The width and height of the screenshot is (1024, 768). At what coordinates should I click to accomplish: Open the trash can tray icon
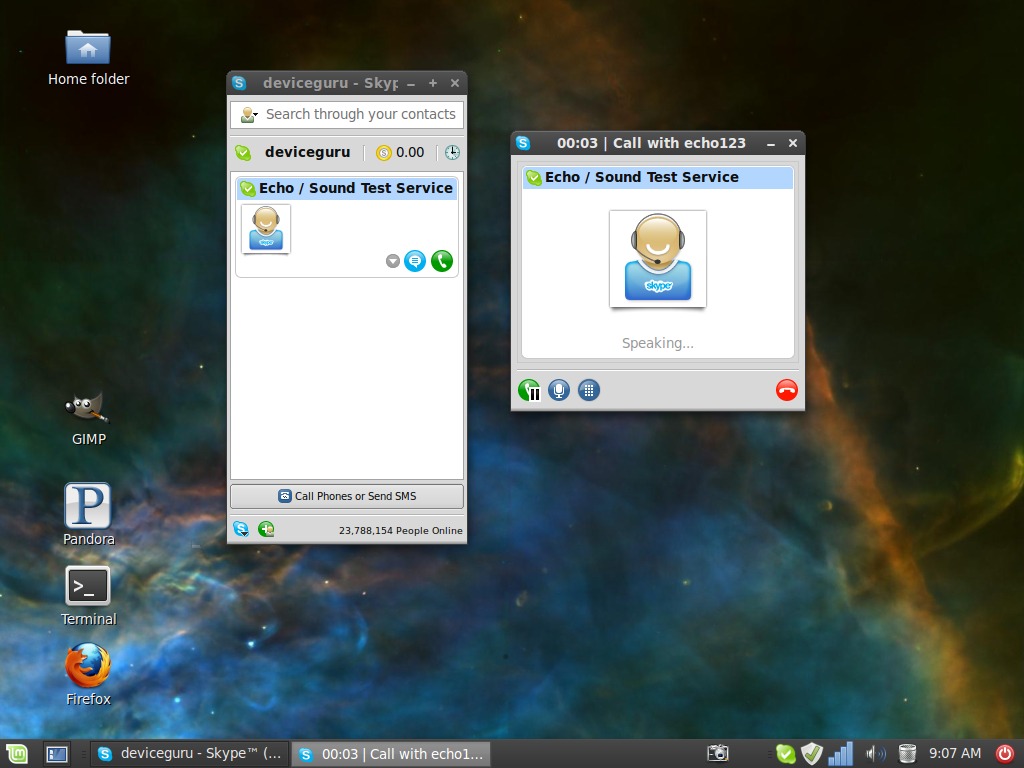coord(907,754)
